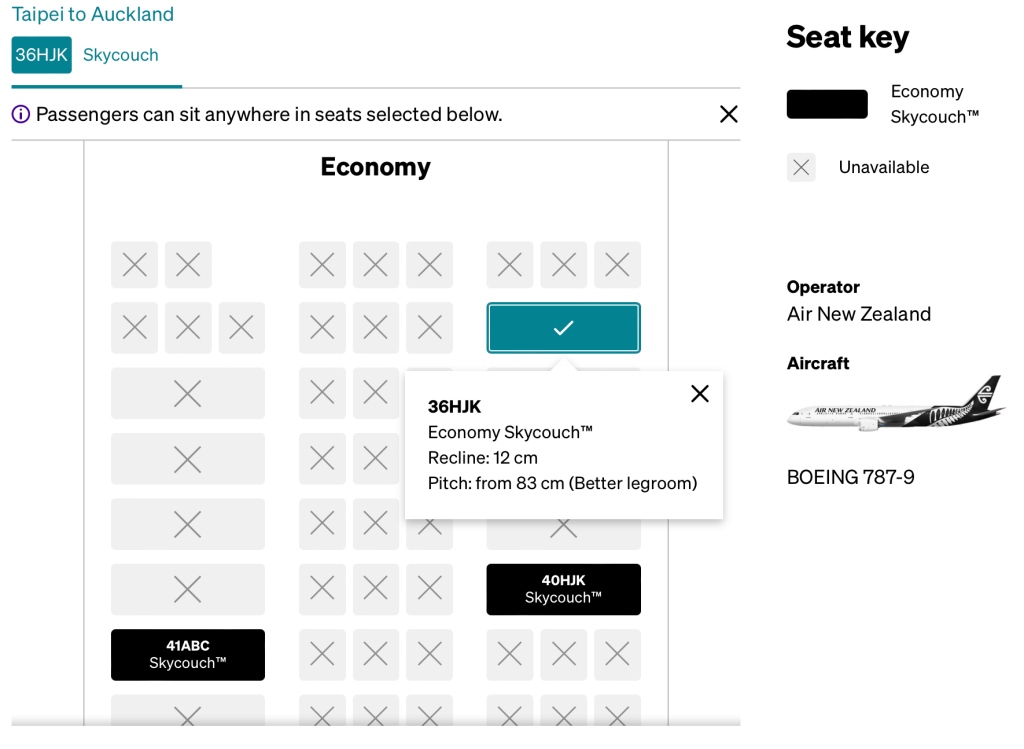The width and height of the screenshot is (1024, 749).
Task: Click the Unavailable X icon in seat key
Action: (801, 167)
